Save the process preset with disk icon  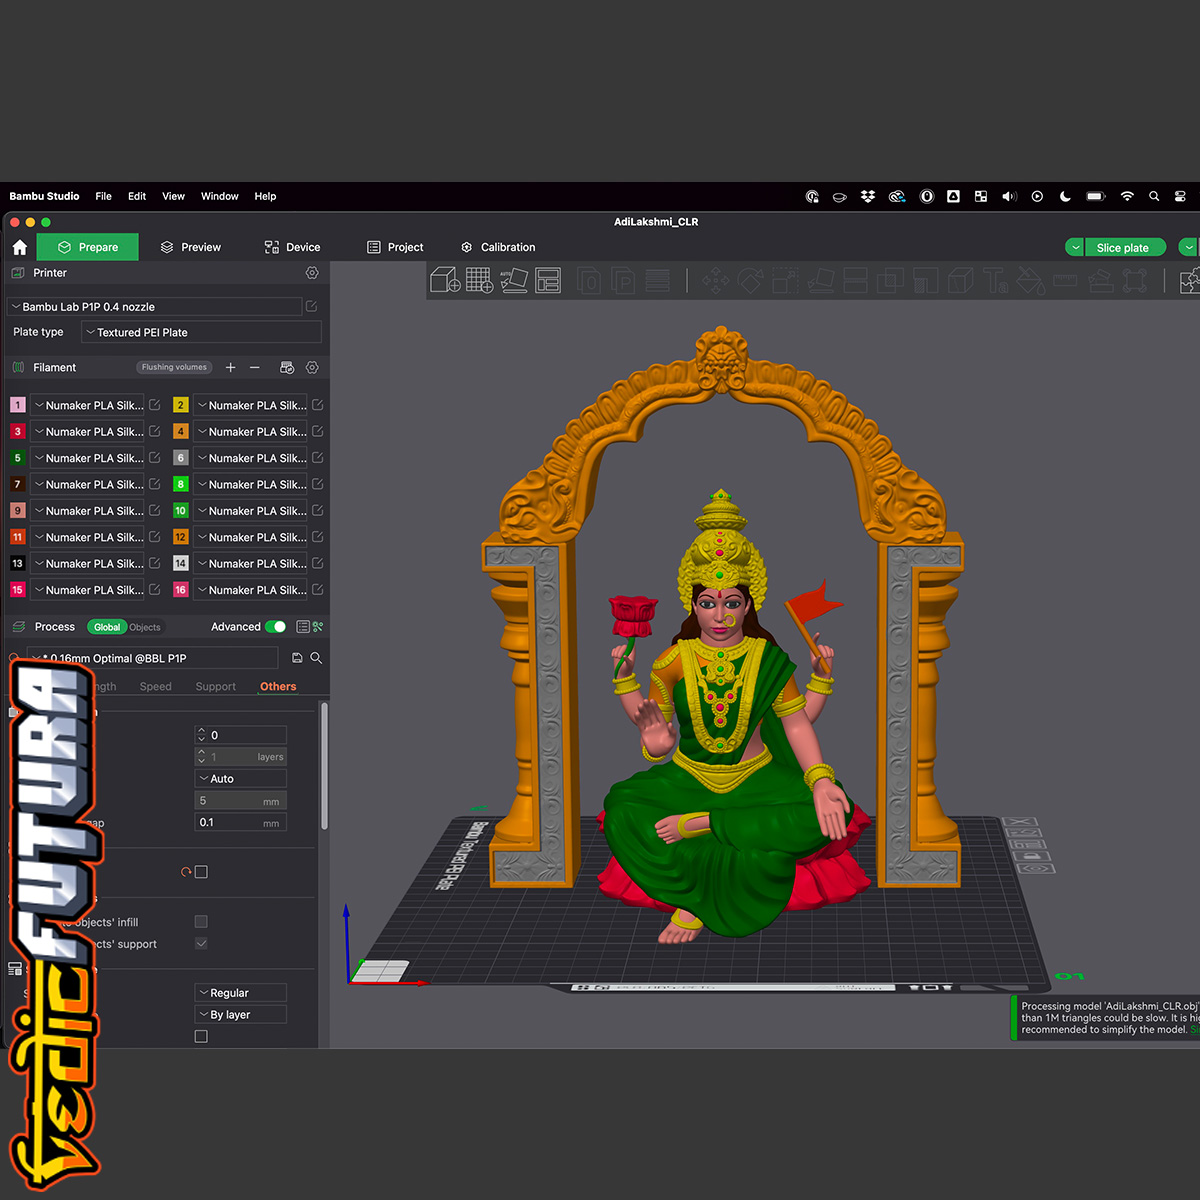pyautogui.click(x=297, y=658)
